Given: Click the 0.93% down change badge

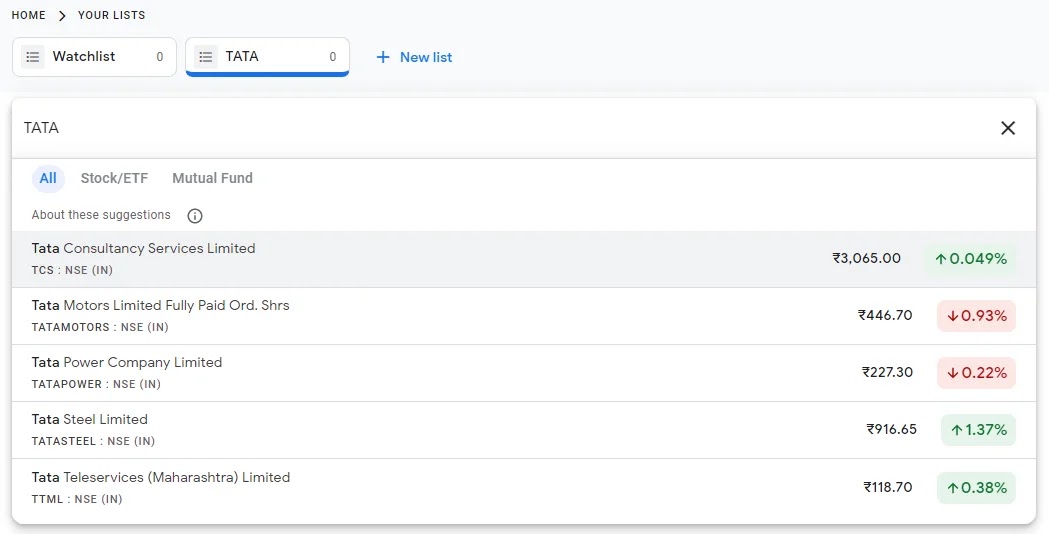Looking at the screenshot, I should 977,316.
